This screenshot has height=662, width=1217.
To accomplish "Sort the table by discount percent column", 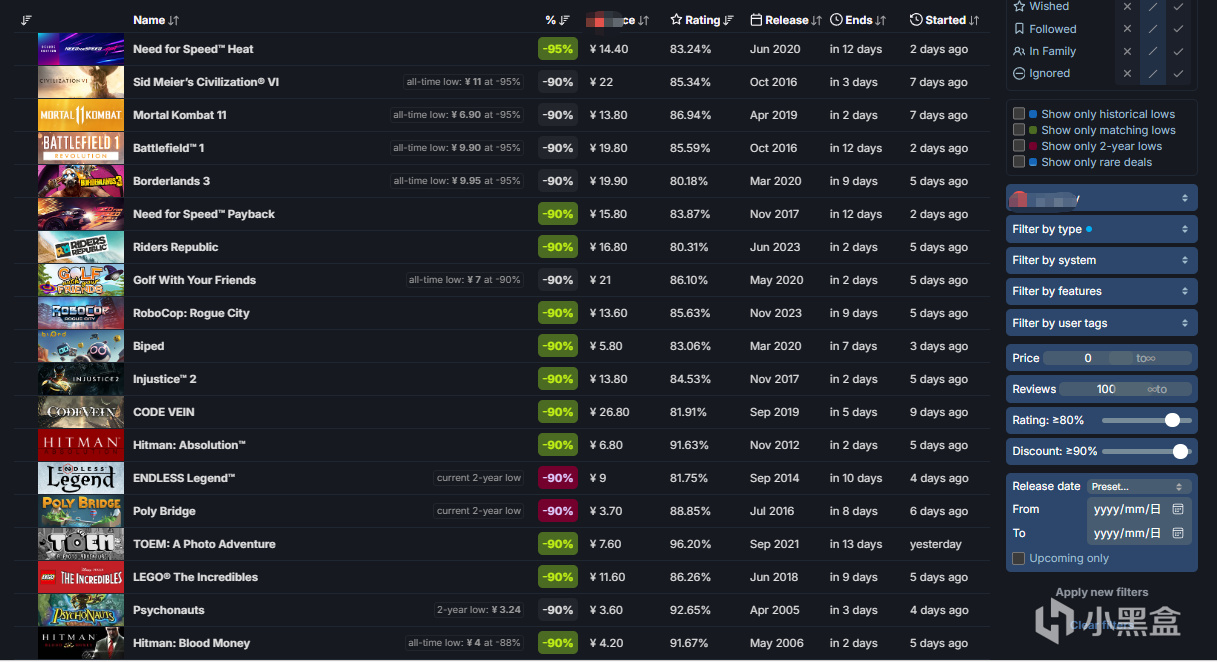I will tap(557, 20).
